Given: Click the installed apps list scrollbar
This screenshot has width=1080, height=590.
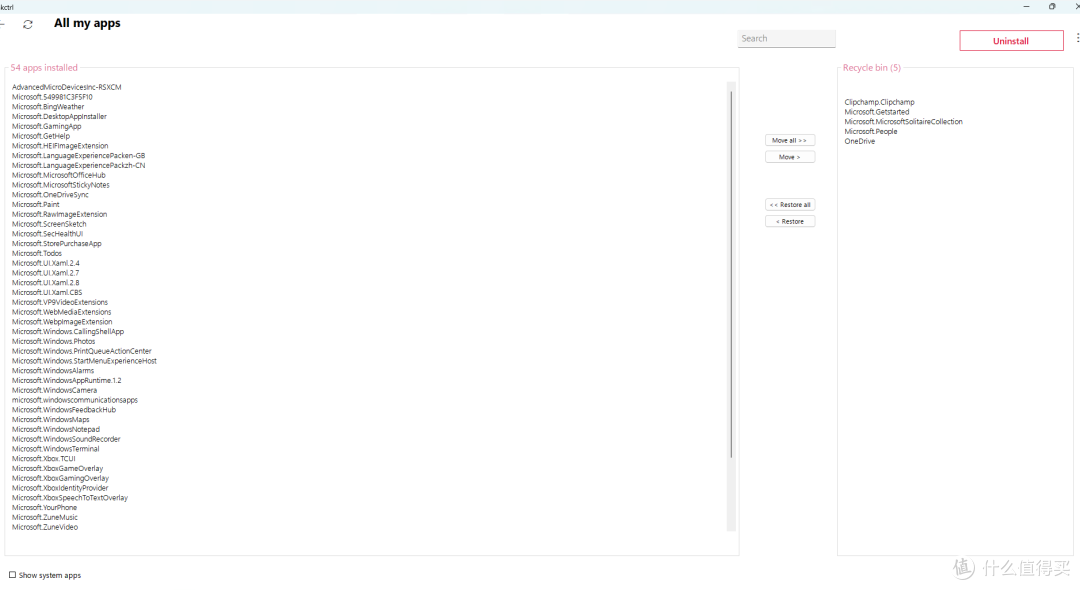Looking at the screenshot, I should (731, 275).
